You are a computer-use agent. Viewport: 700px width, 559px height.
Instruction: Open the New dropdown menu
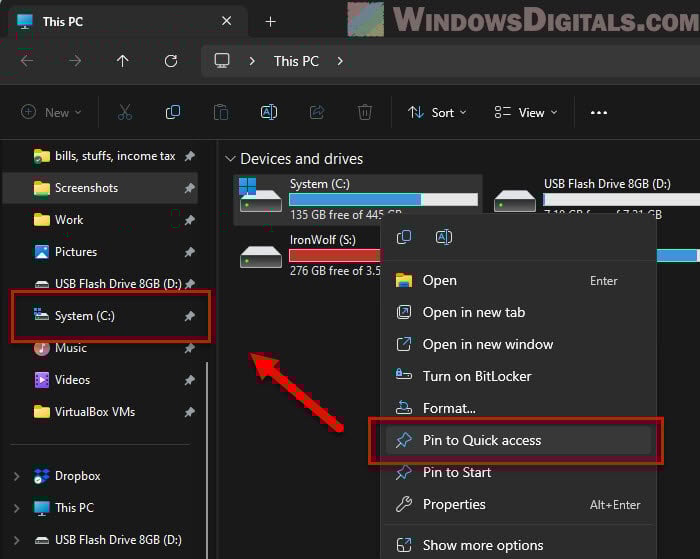[51, 113]
